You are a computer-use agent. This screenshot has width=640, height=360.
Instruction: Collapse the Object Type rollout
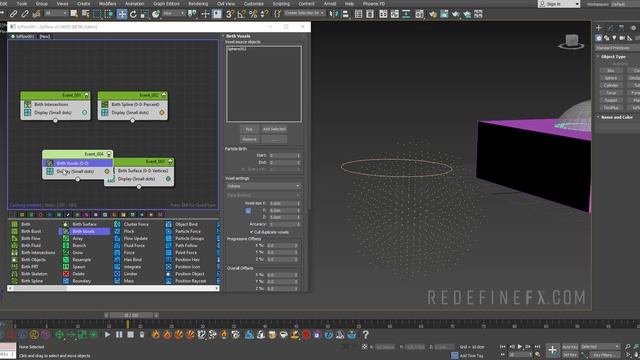click(613, 56)
